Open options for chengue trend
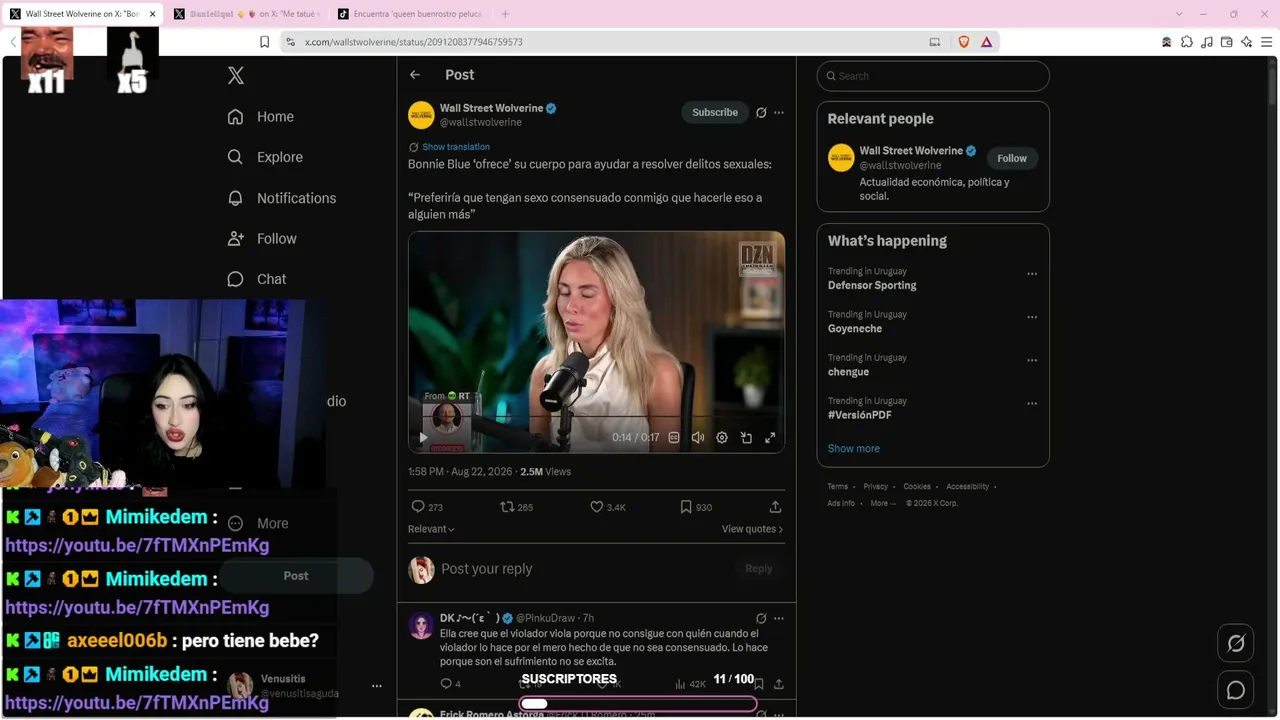The width and height of the screenshot is (1280, 720). (x=1032, y=360)
